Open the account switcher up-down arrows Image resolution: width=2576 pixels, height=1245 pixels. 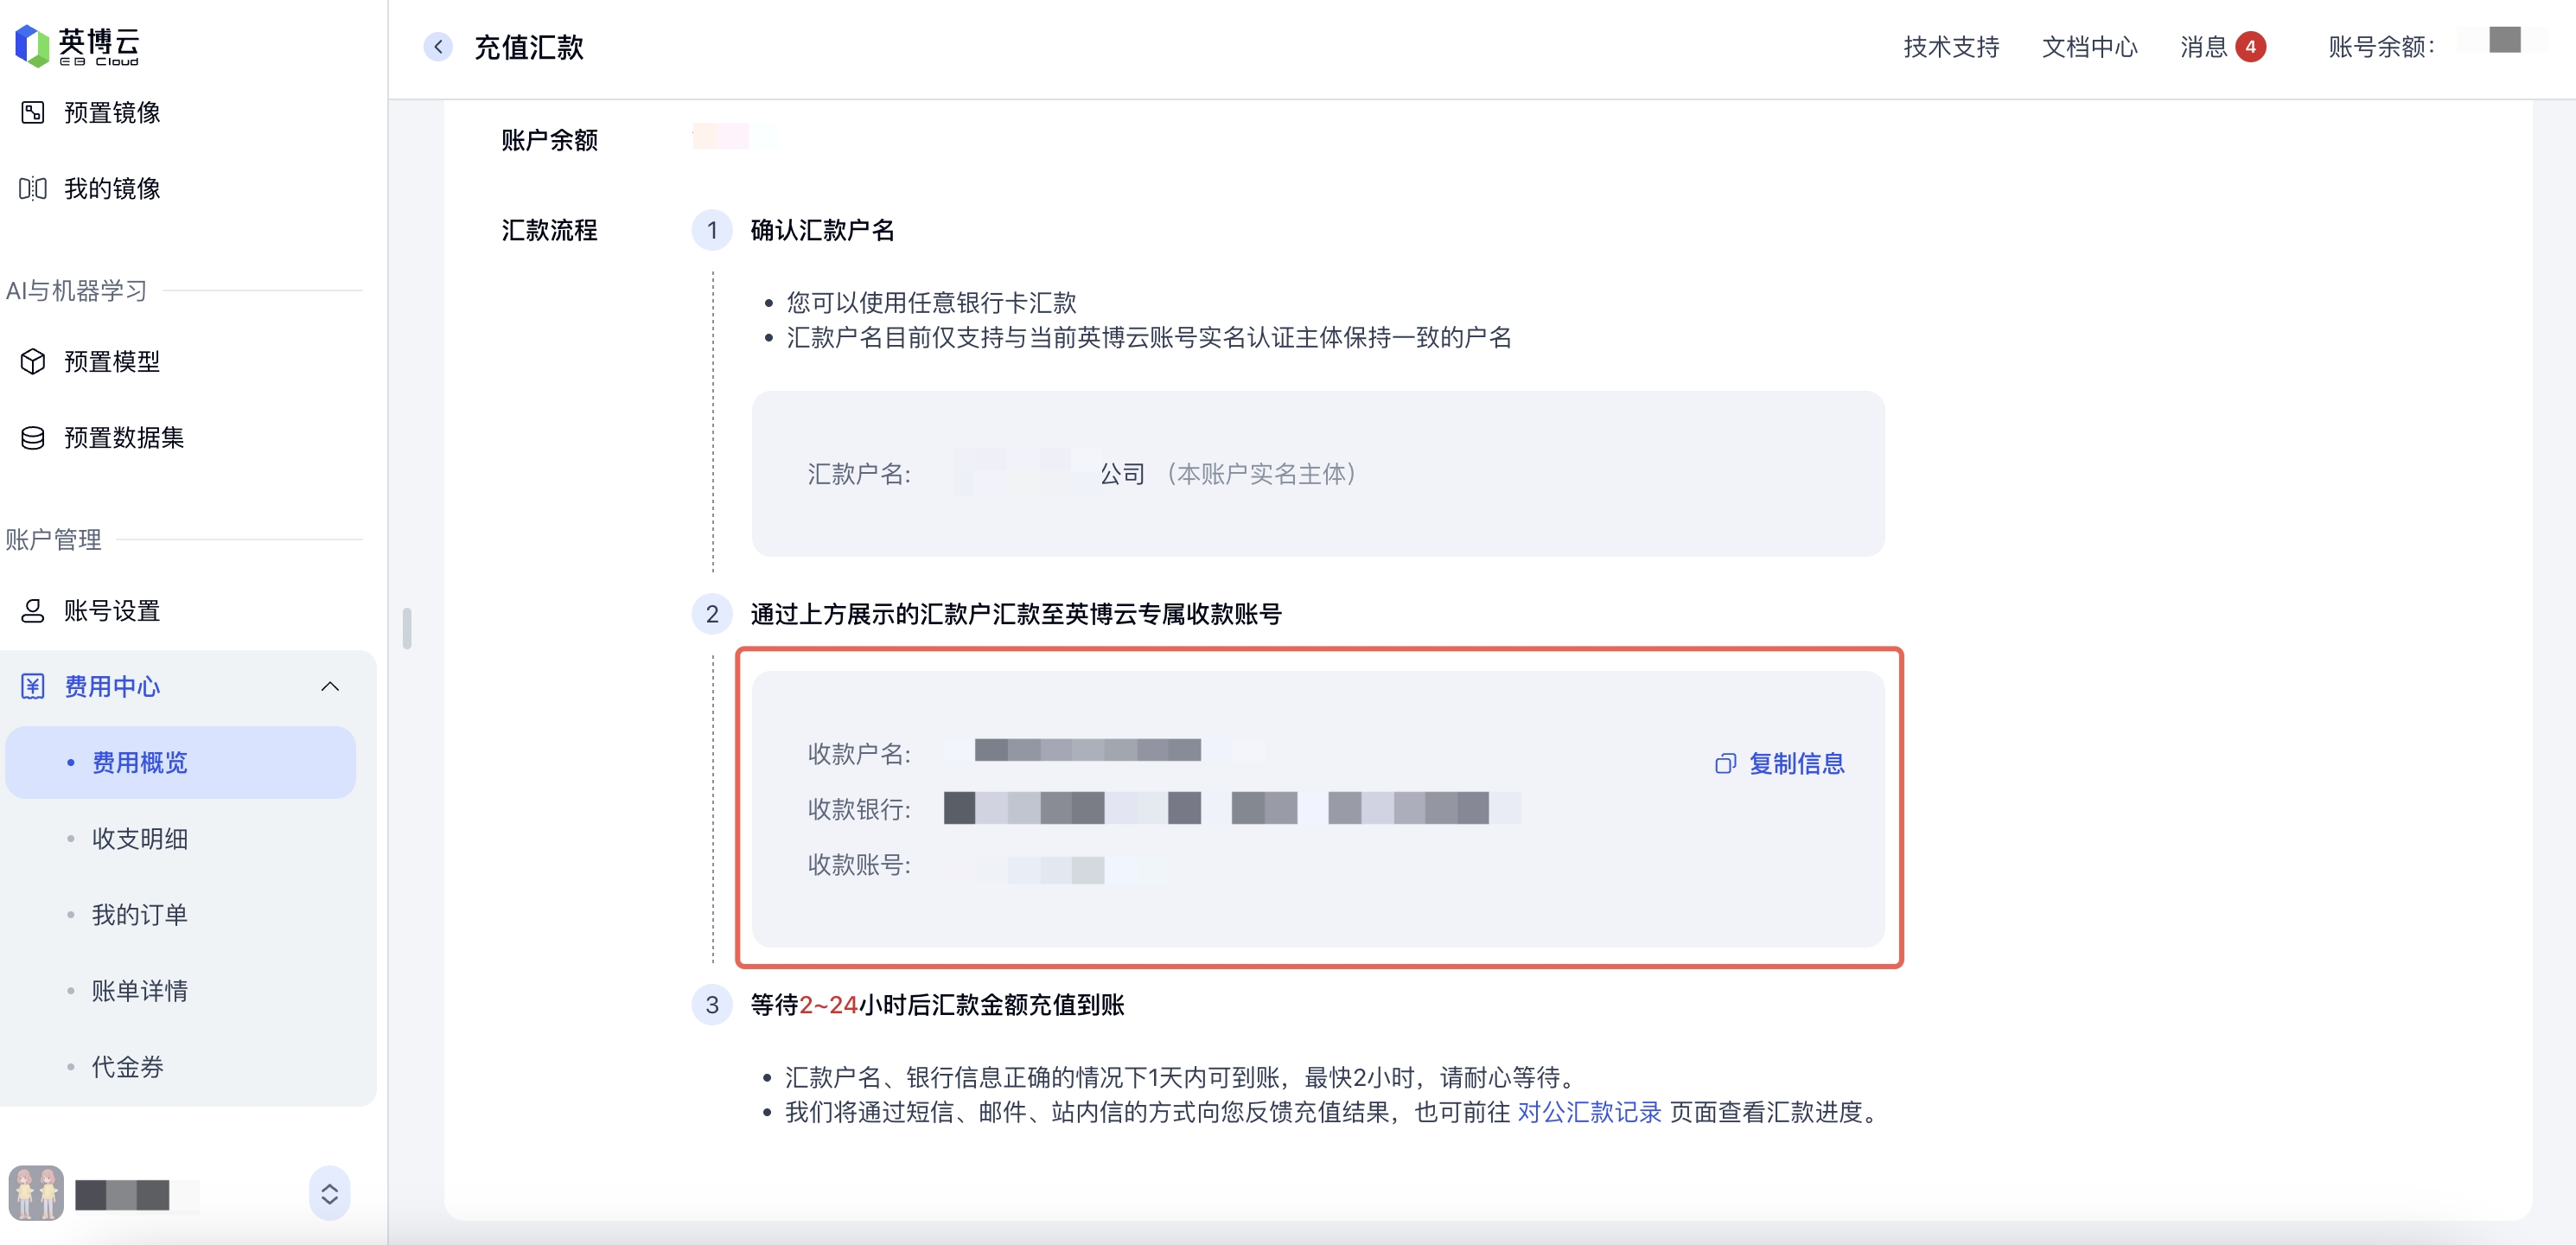point(329,1193)
